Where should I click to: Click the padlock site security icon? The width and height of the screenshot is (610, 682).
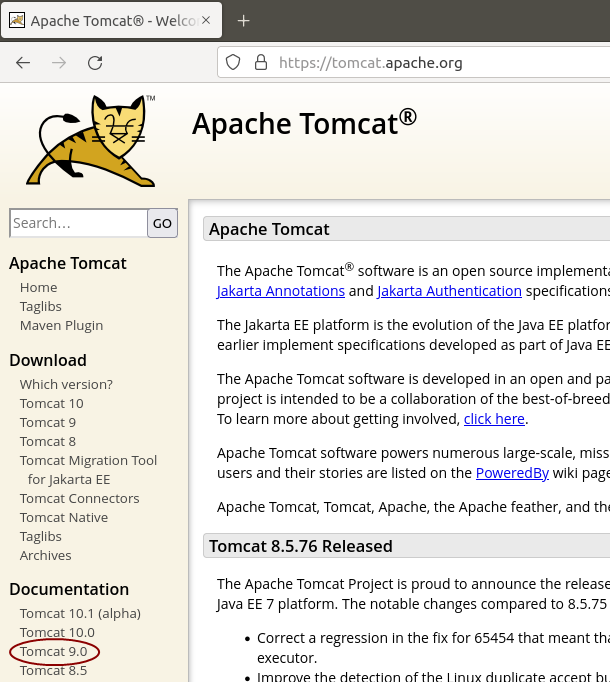pyautogui.click(x=260, y=62)
